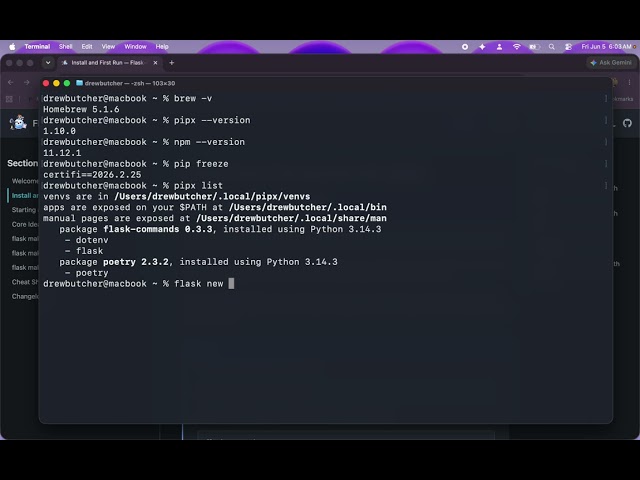This screenshot has width=640, height=480.
Task: Expand the browser tab search dropdown
Action: pyautogui.click(x=48, y=63)
